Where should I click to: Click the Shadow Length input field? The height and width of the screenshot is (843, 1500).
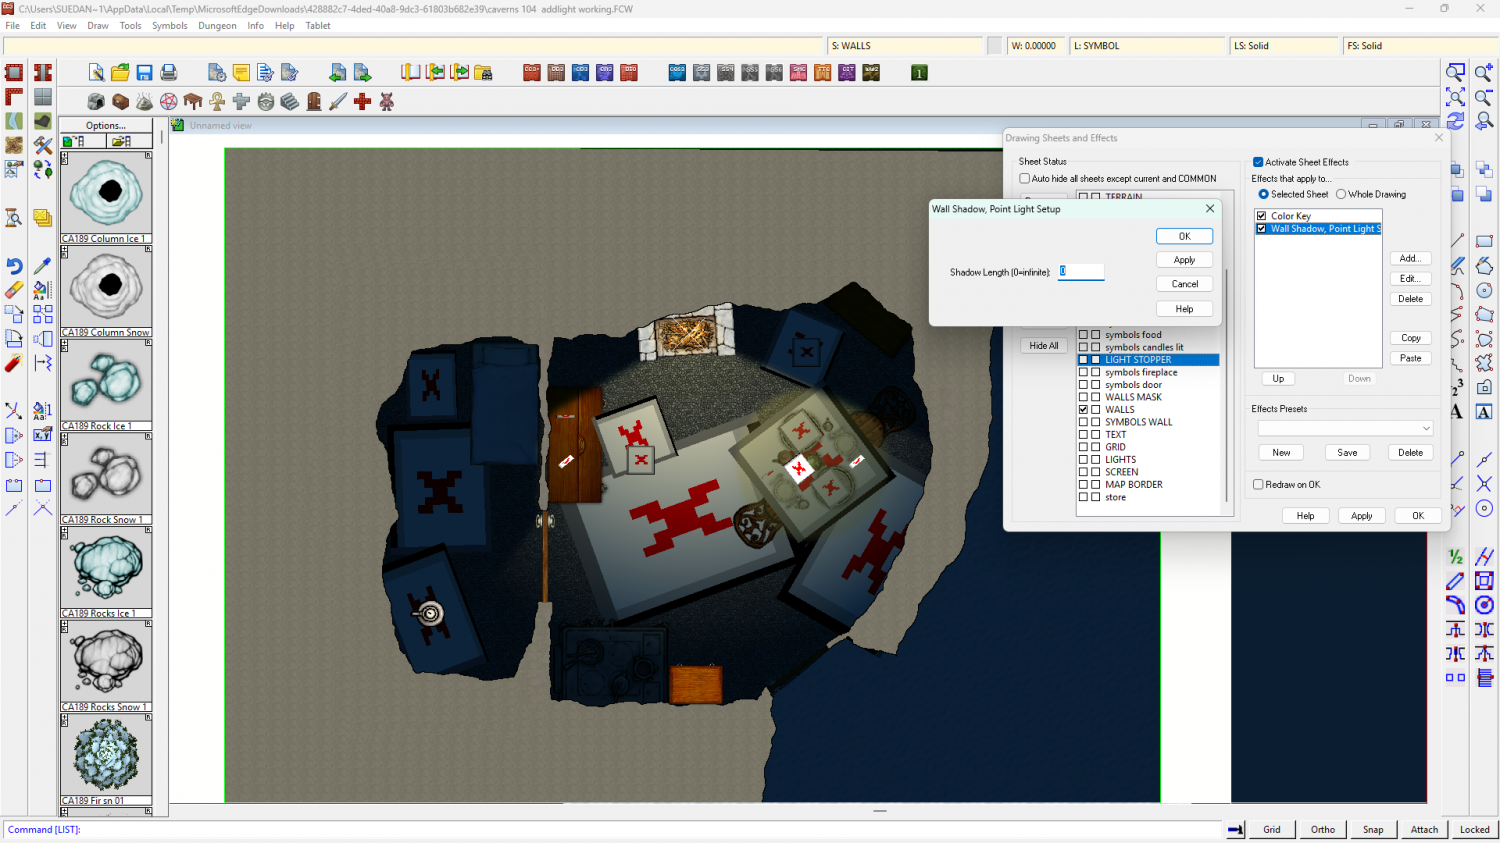click(x=1081, y=272)
